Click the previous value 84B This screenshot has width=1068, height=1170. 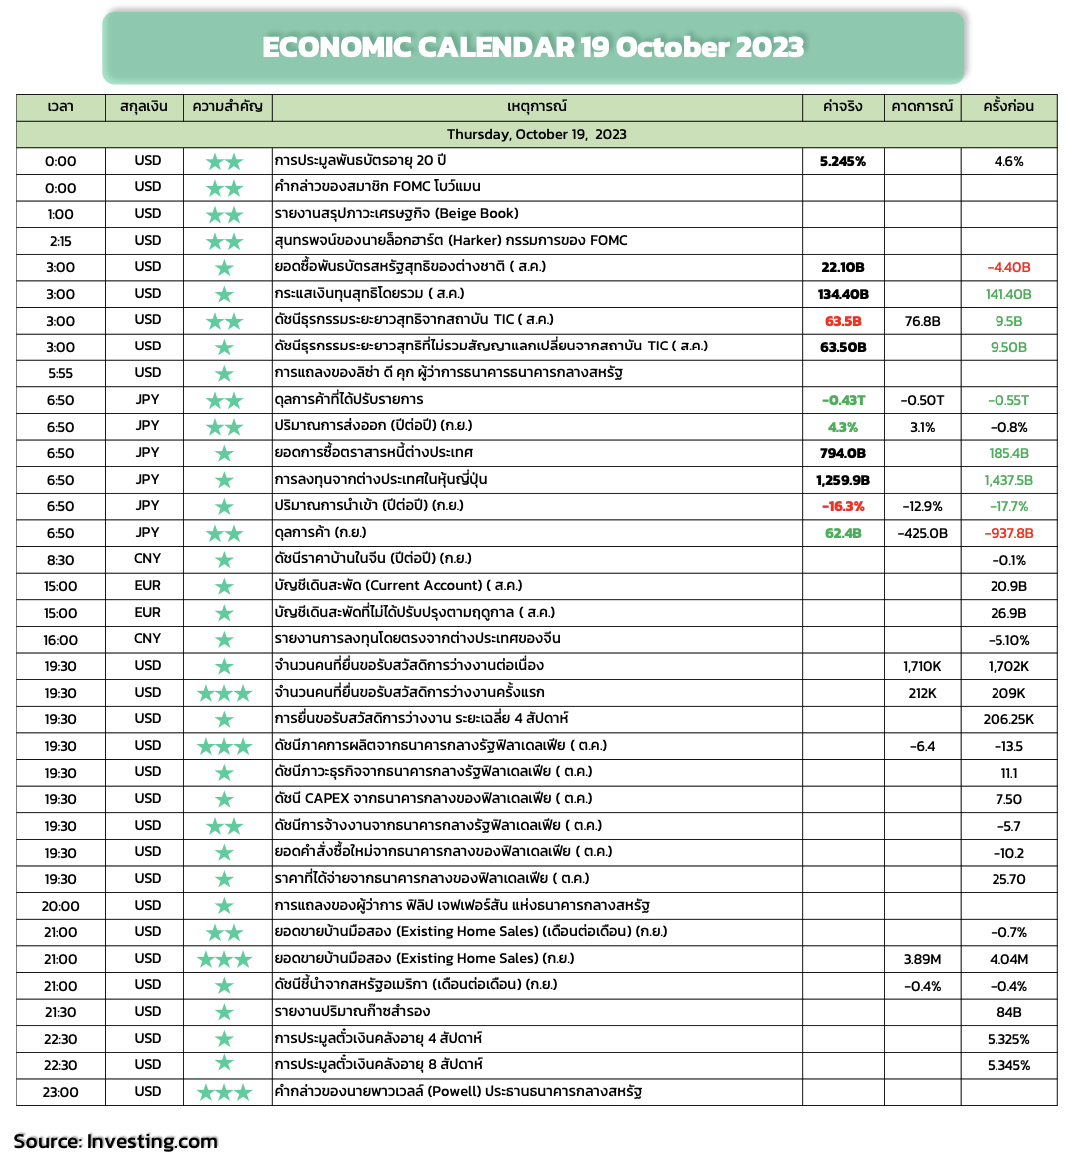[x=1009, y=1013]
